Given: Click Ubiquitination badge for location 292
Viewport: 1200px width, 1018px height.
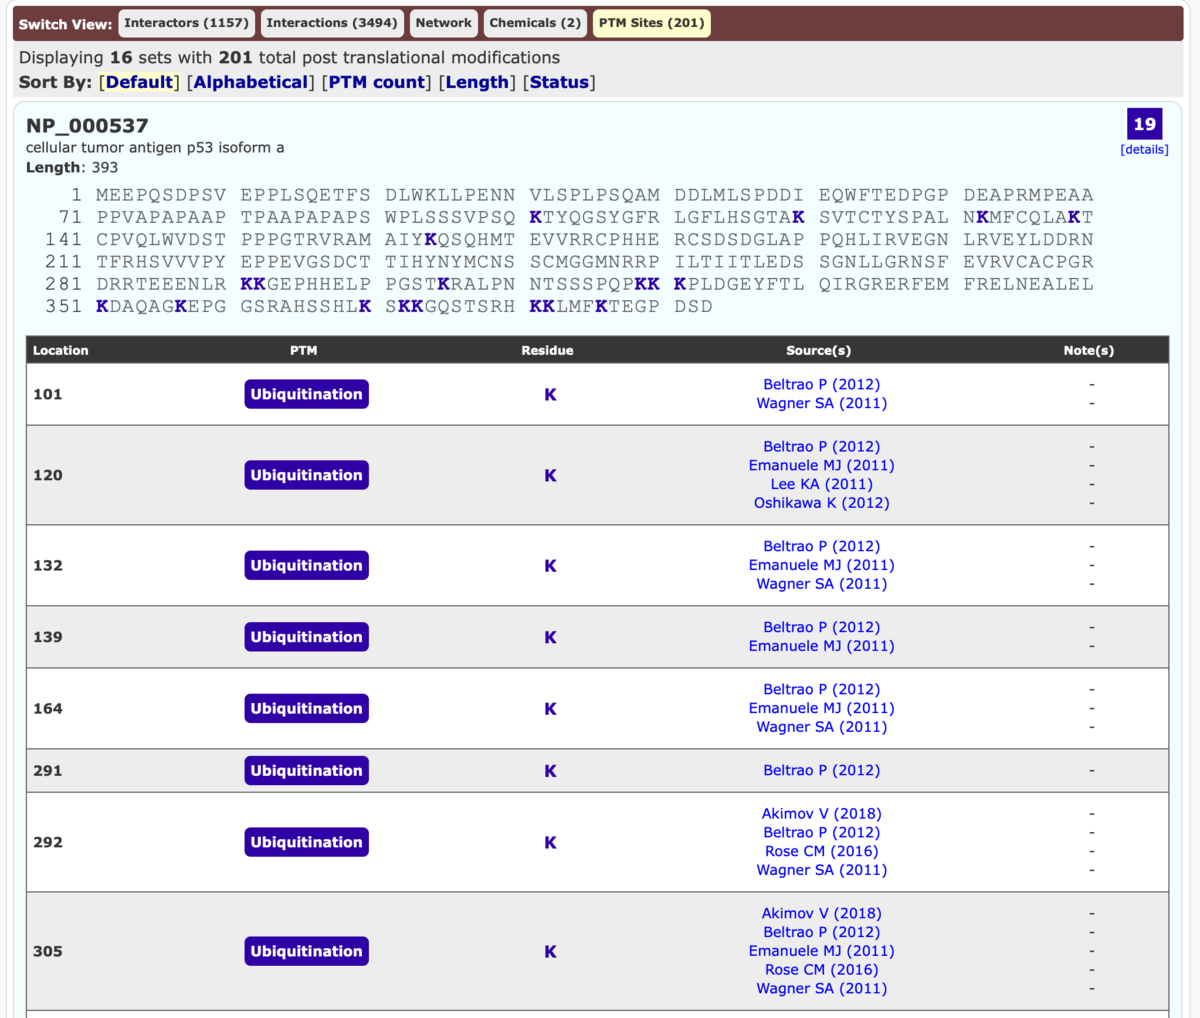Looking at the screenshot, I should click(307, 842).
